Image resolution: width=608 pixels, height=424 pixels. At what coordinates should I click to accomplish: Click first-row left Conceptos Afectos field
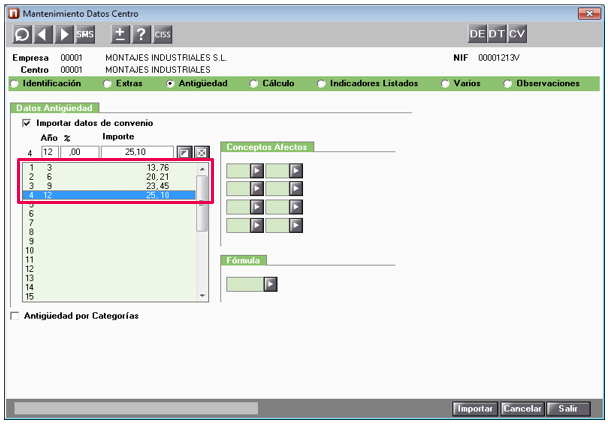[238, 171]
